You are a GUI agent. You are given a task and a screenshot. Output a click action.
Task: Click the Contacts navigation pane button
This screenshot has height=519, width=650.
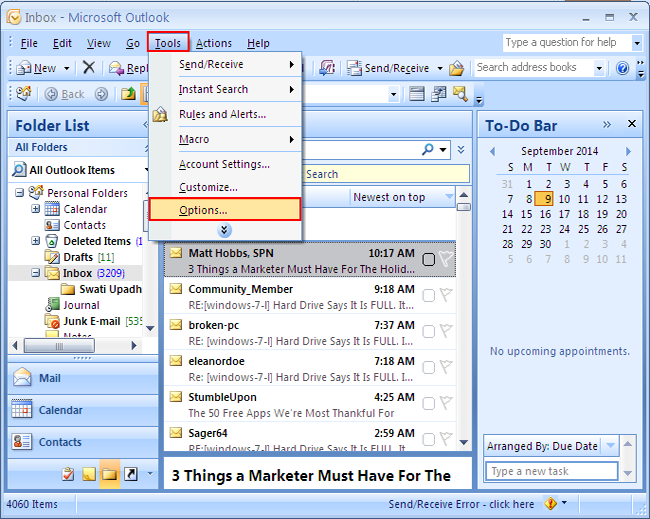tap(83, 442)
